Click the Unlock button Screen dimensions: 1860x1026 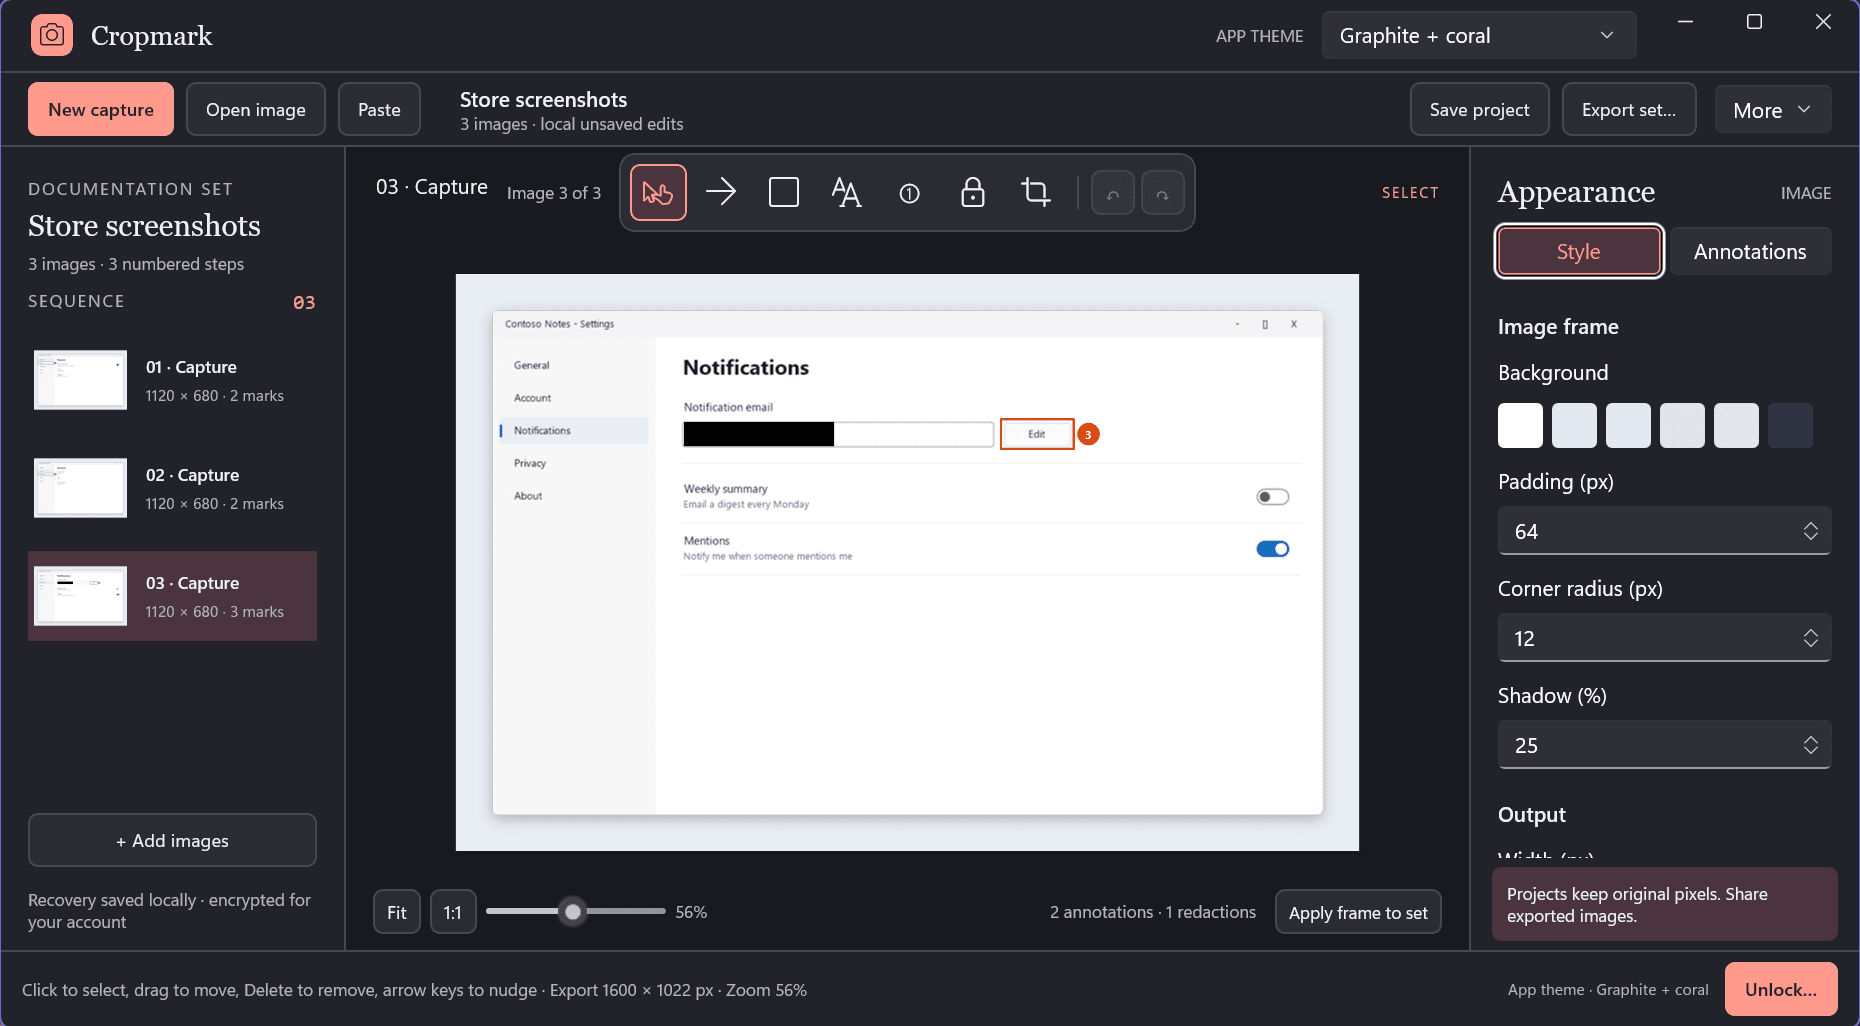[x=1781, y=990]
